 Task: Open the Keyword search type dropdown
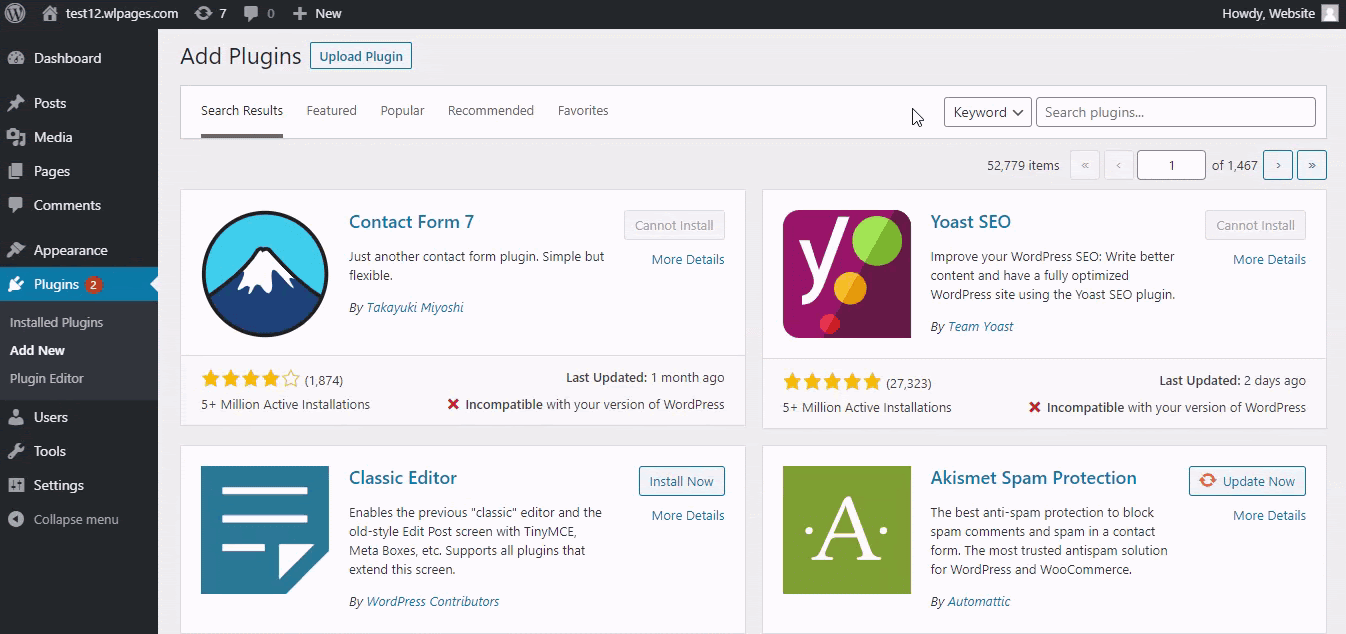pyautogui.click(x=988, y=112)
